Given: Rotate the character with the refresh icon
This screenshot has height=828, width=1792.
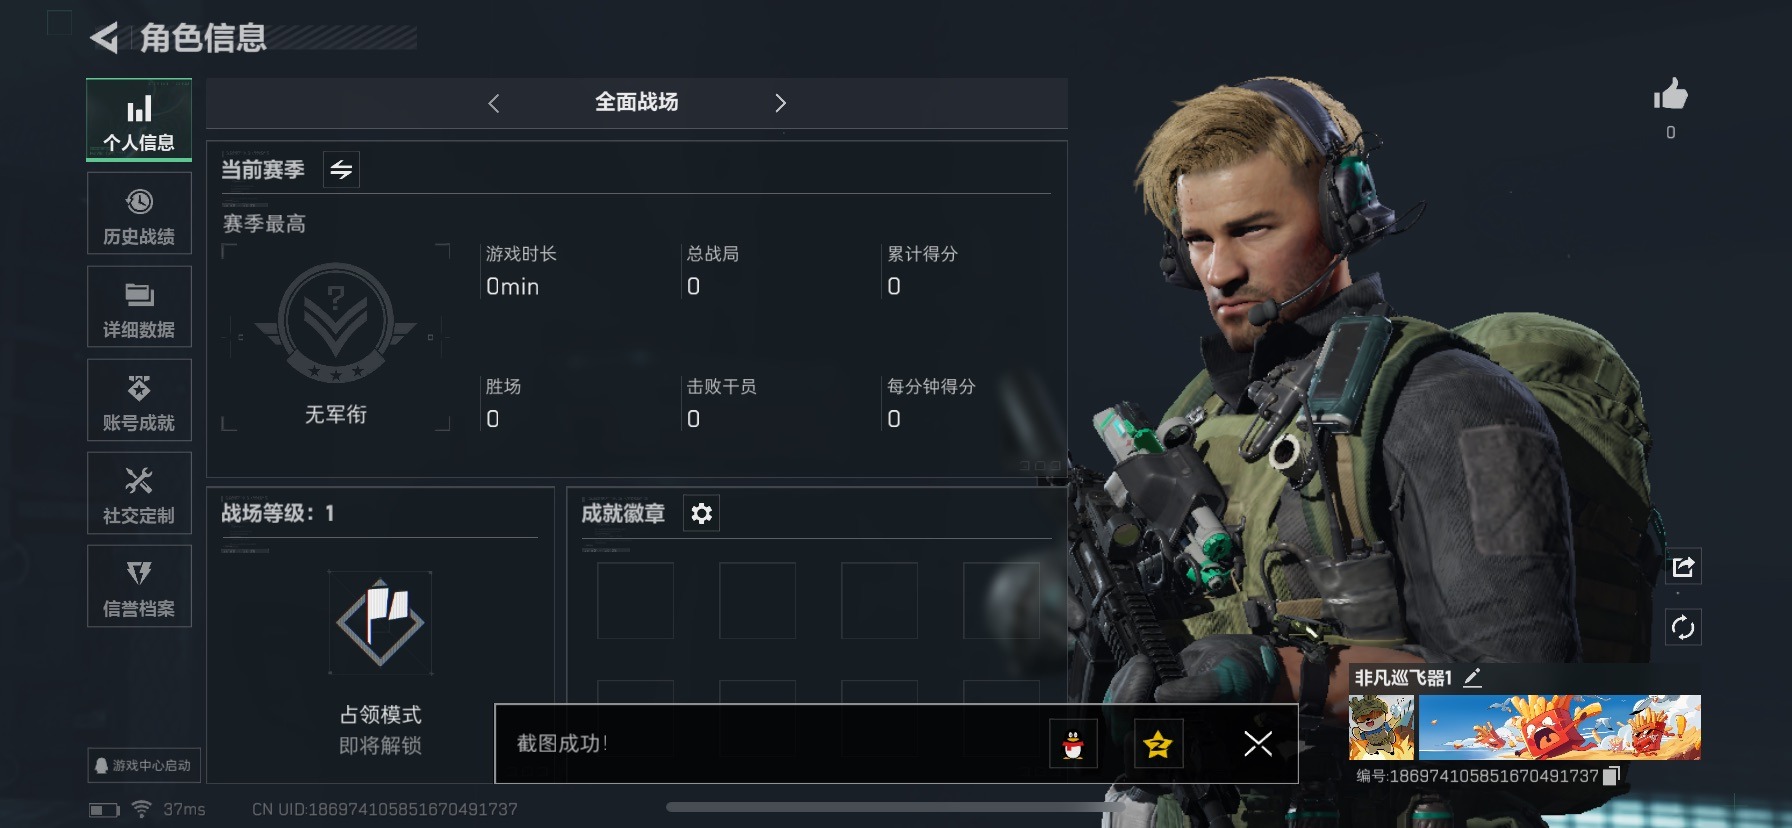Looking at the screenshot, I should pyautogui.click(x=1683, y=628).
